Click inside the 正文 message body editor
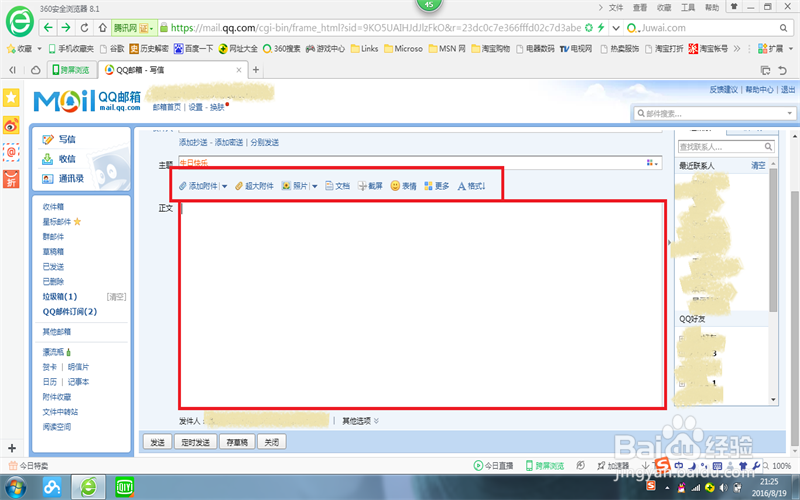Screen dimensions: 800x500 [x=421, y=305]
